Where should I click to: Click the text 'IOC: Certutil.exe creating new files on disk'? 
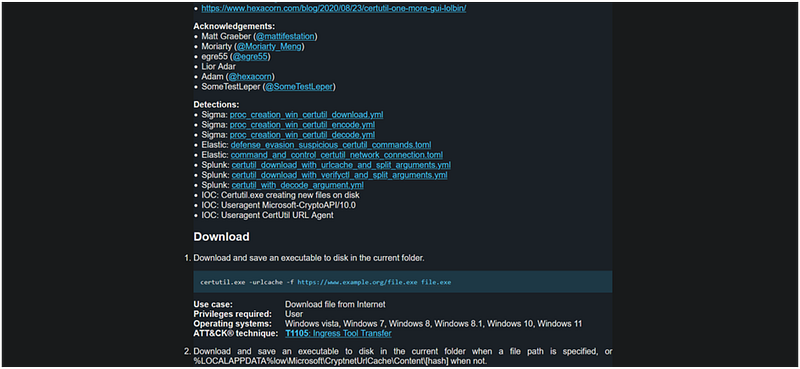click(280, 195)
